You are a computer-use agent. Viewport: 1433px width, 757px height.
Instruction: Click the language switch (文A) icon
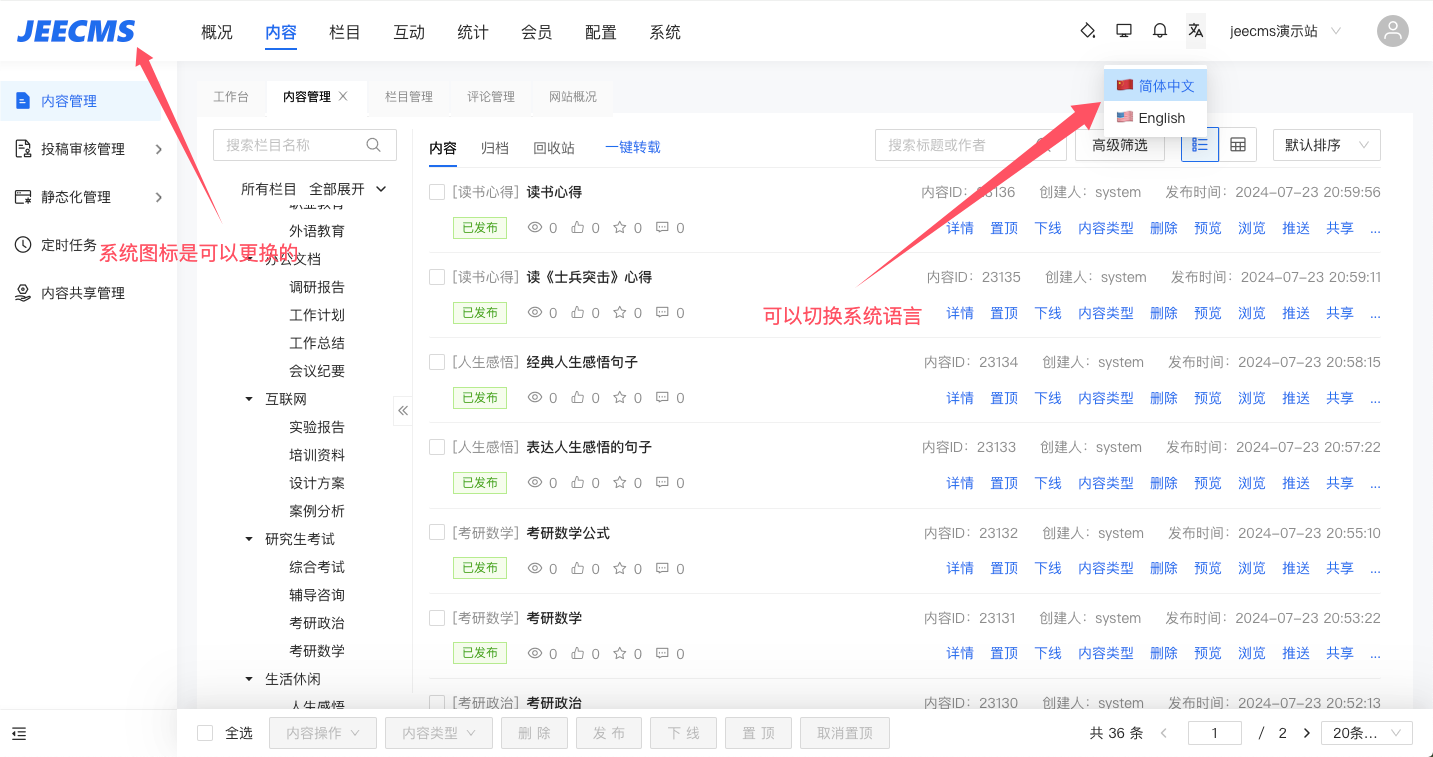(1196, 30)
